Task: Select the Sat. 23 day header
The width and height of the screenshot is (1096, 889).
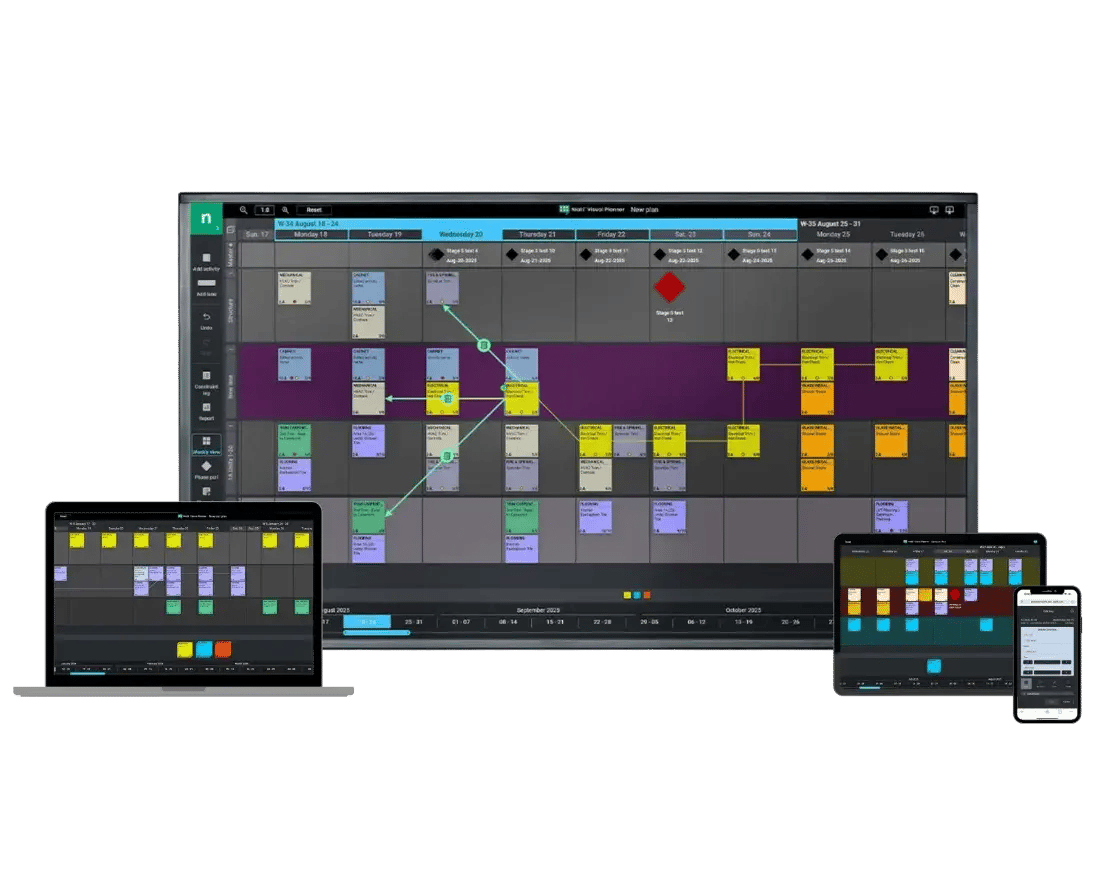Action: [x=686, y=235]
